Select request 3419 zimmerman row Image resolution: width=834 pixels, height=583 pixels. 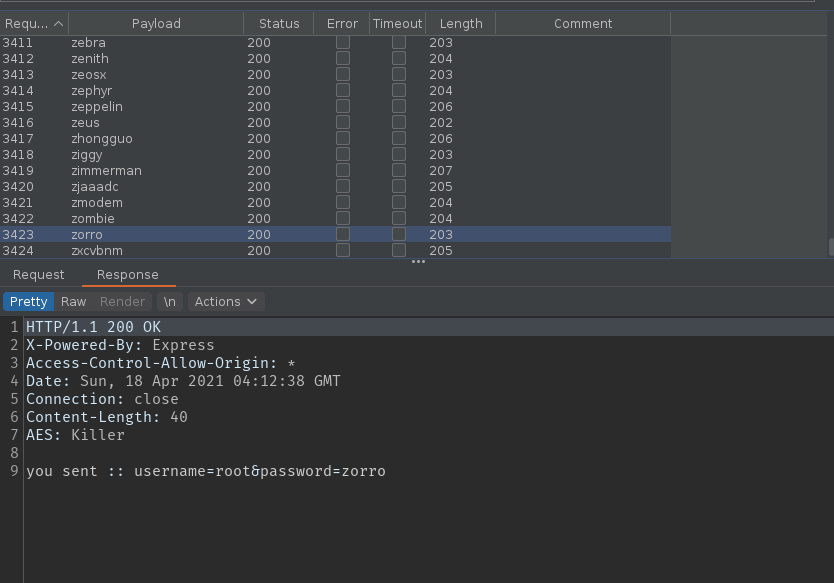[x=106, y=171]
